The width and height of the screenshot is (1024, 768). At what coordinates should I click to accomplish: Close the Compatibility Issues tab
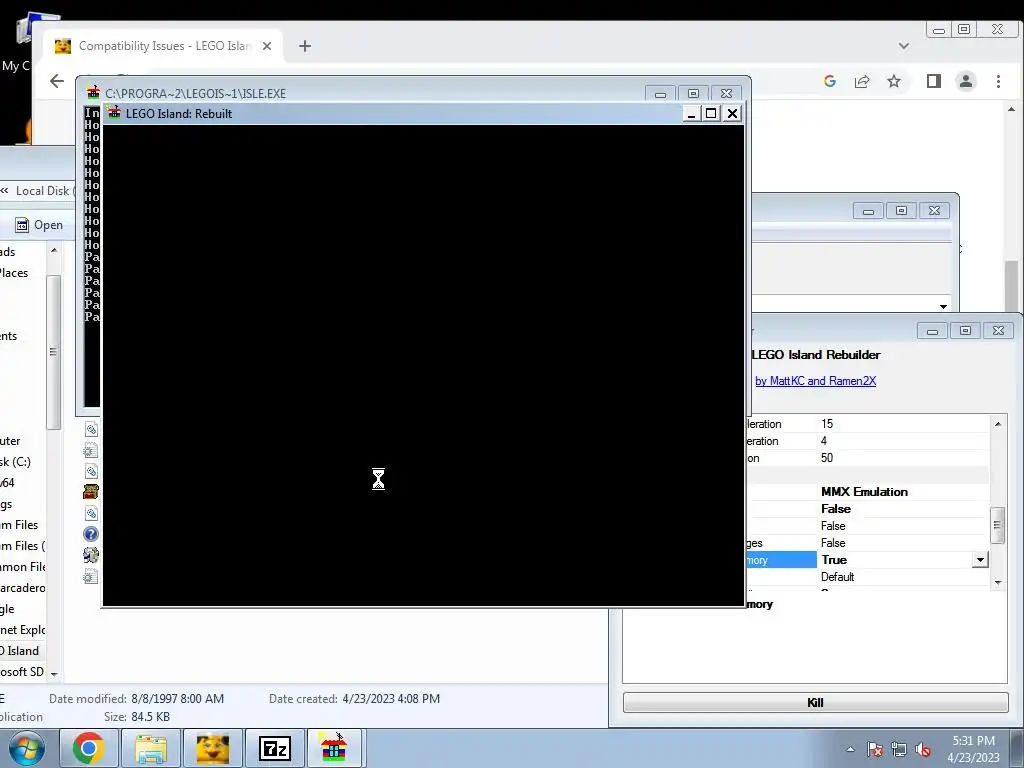(266, 46)
